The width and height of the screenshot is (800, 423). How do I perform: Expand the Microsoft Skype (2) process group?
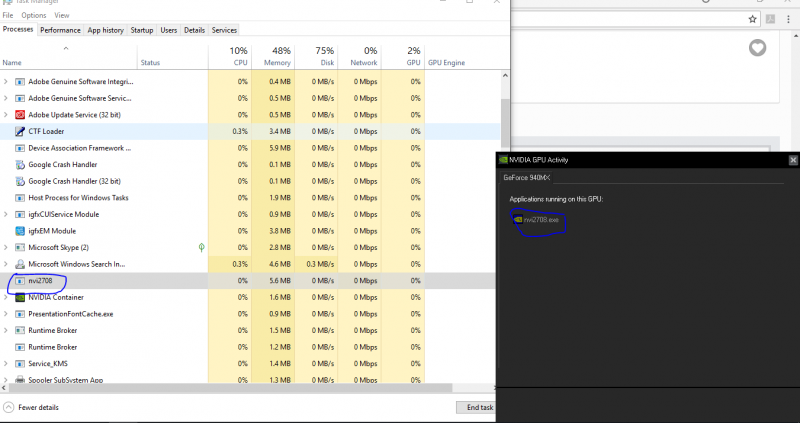point(7,247)
